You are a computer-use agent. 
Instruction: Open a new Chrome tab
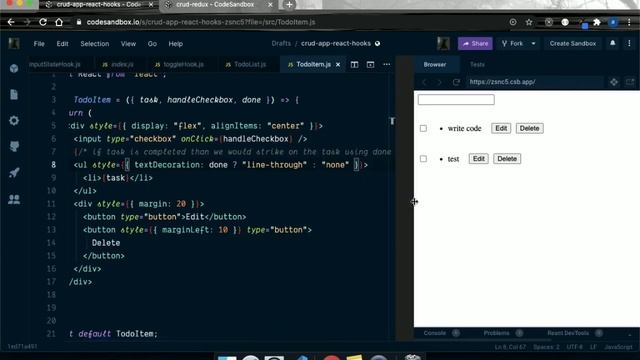[x=289, y=5]
